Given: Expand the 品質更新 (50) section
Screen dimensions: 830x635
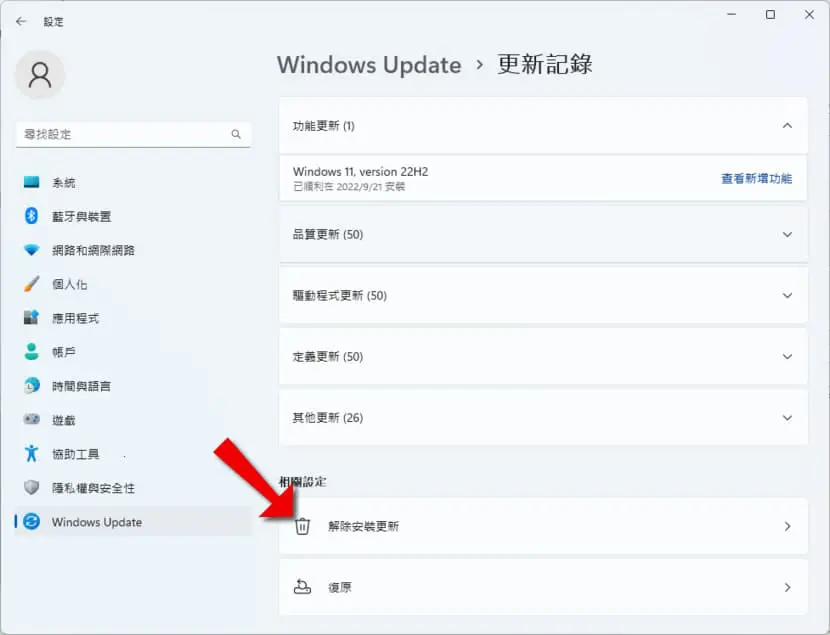Looking at the screenshot, I should [x=543, y=234].
